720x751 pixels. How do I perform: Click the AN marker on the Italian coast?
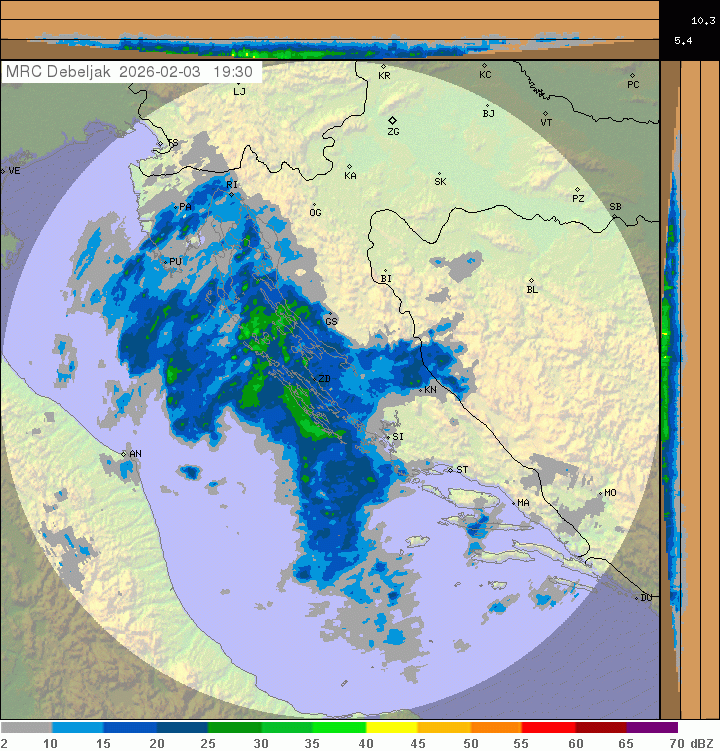tap(124, 454)
